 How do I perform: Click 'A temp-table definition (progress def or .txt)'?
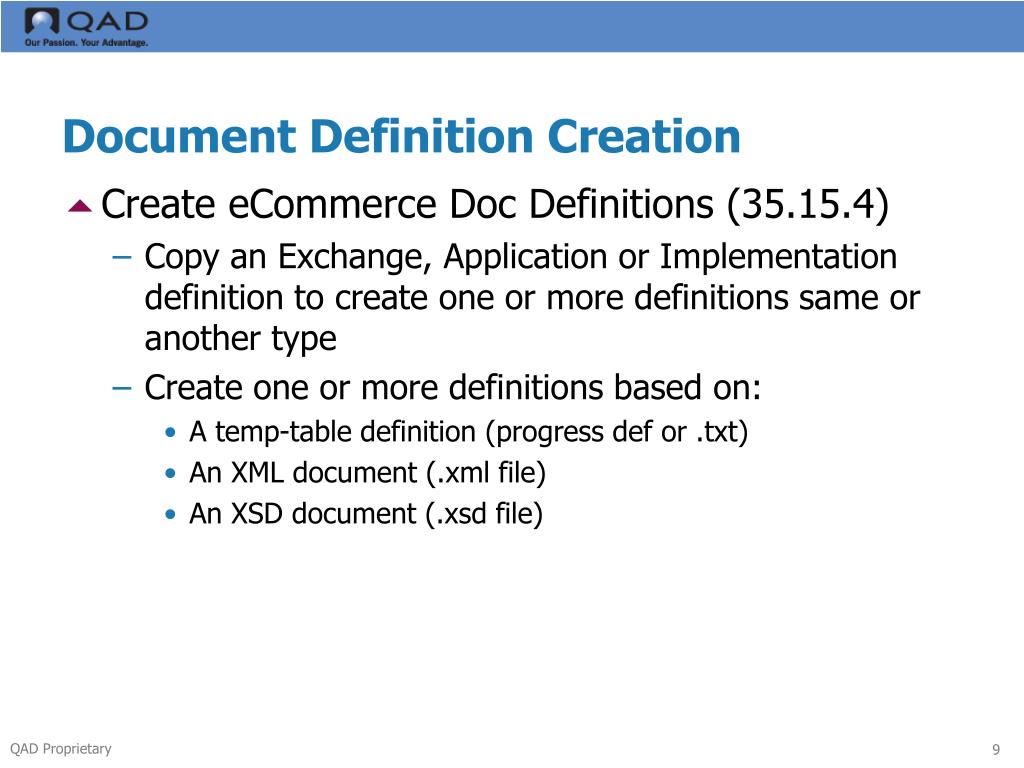468,432
